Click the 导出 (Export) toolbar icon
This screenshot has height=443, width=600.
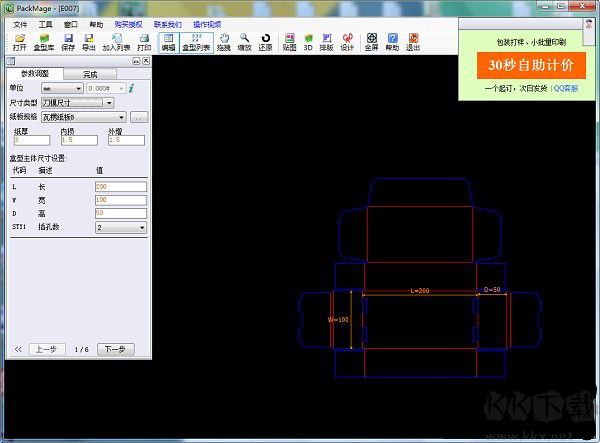coord(90,41)
